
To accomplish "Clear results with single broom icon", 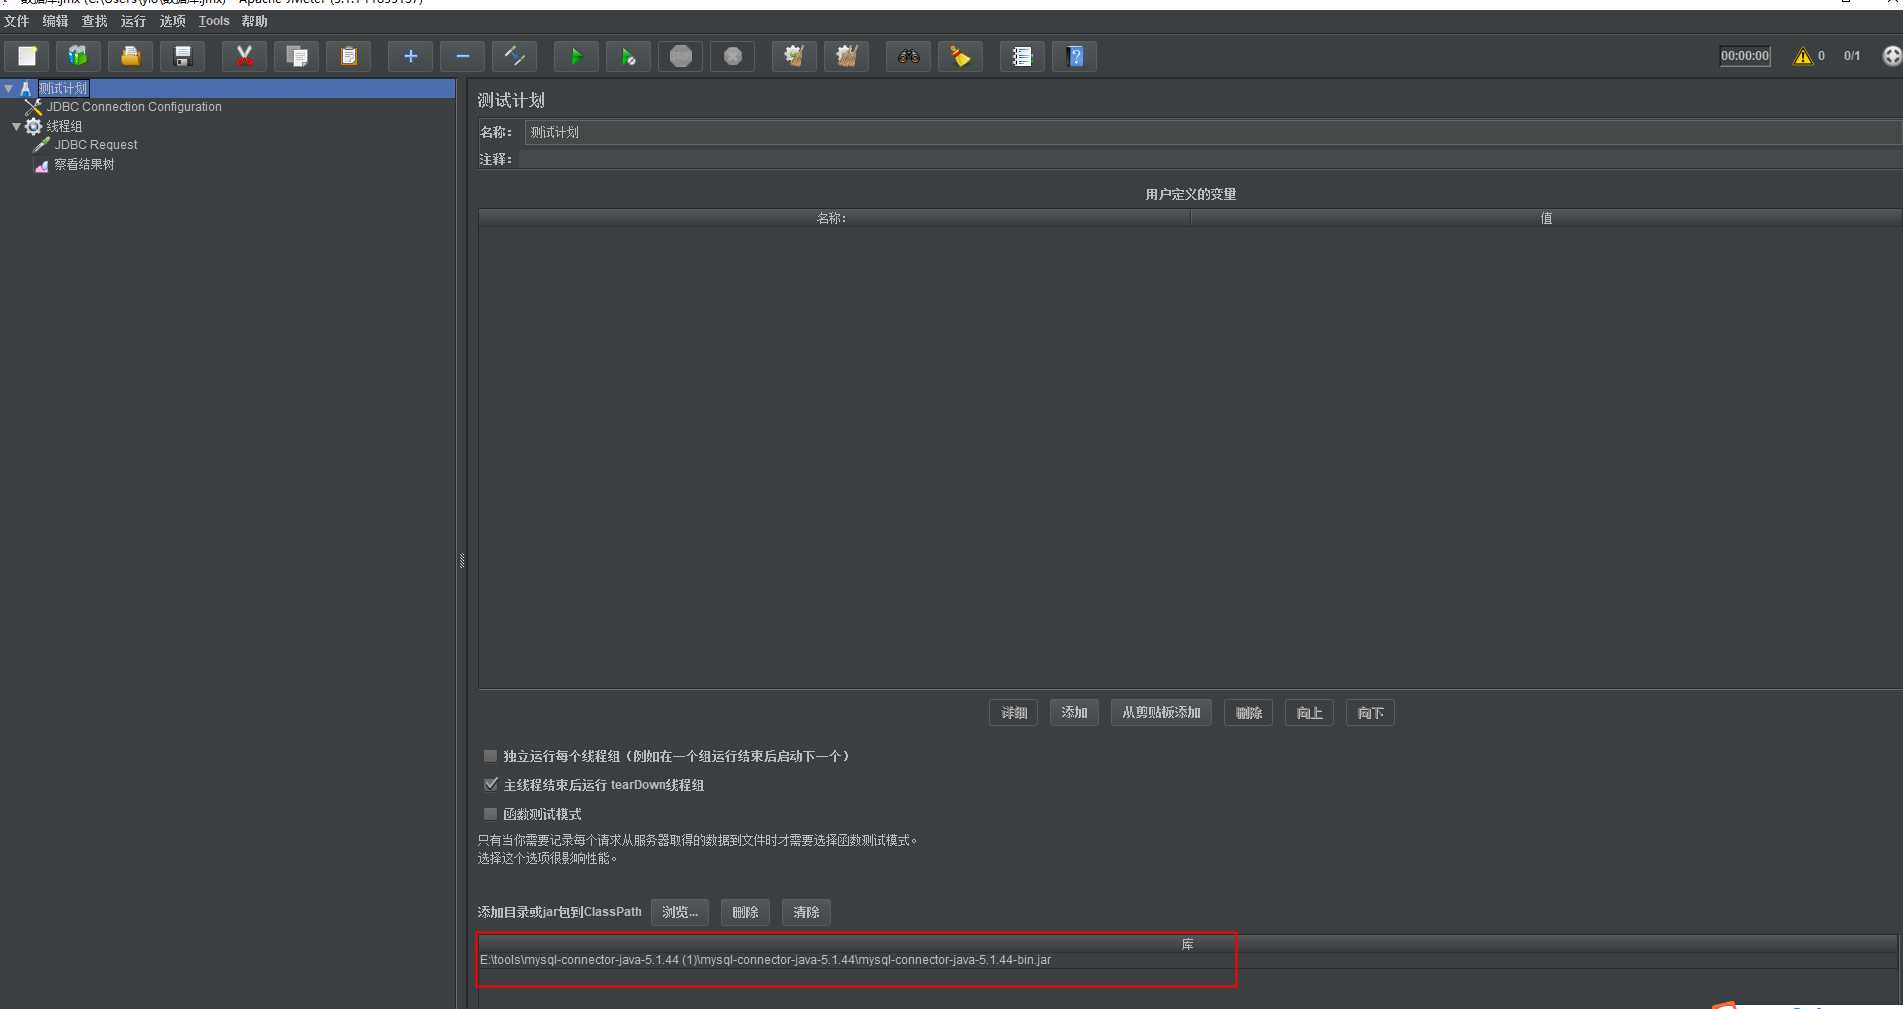I will [x=794, y=57].
